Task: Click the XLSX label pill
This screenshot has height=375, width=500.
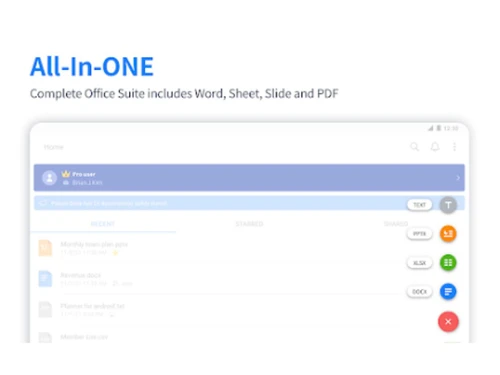Action: [420, 263]
